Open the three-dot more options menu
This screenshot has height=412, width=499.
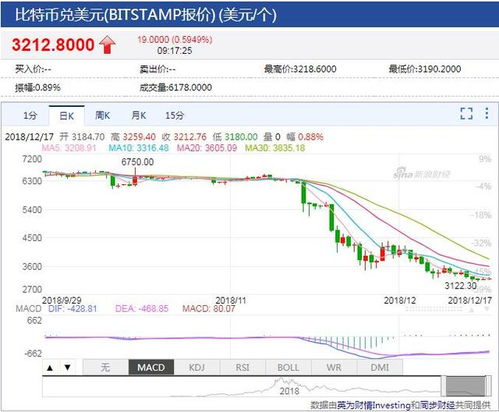(x=487, y=113)
